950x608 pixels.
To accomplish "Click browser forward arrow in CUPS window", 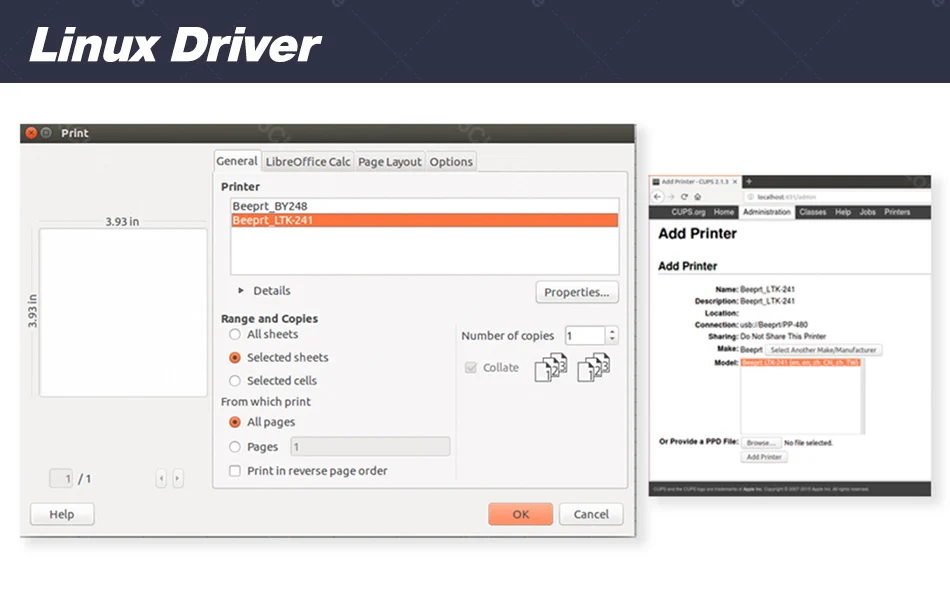I will click(671, 197).
